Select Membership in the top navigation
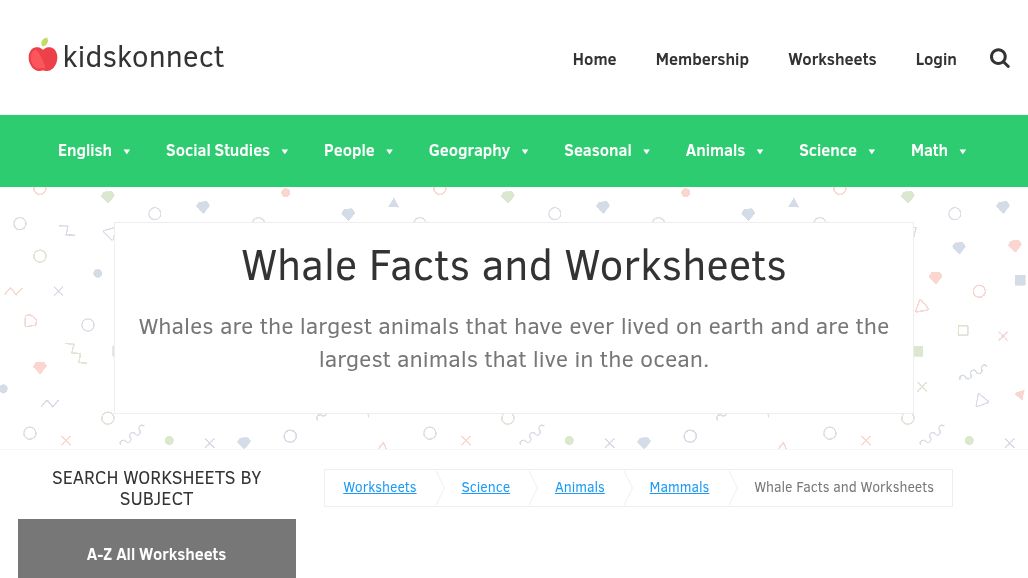 point(702,59)
